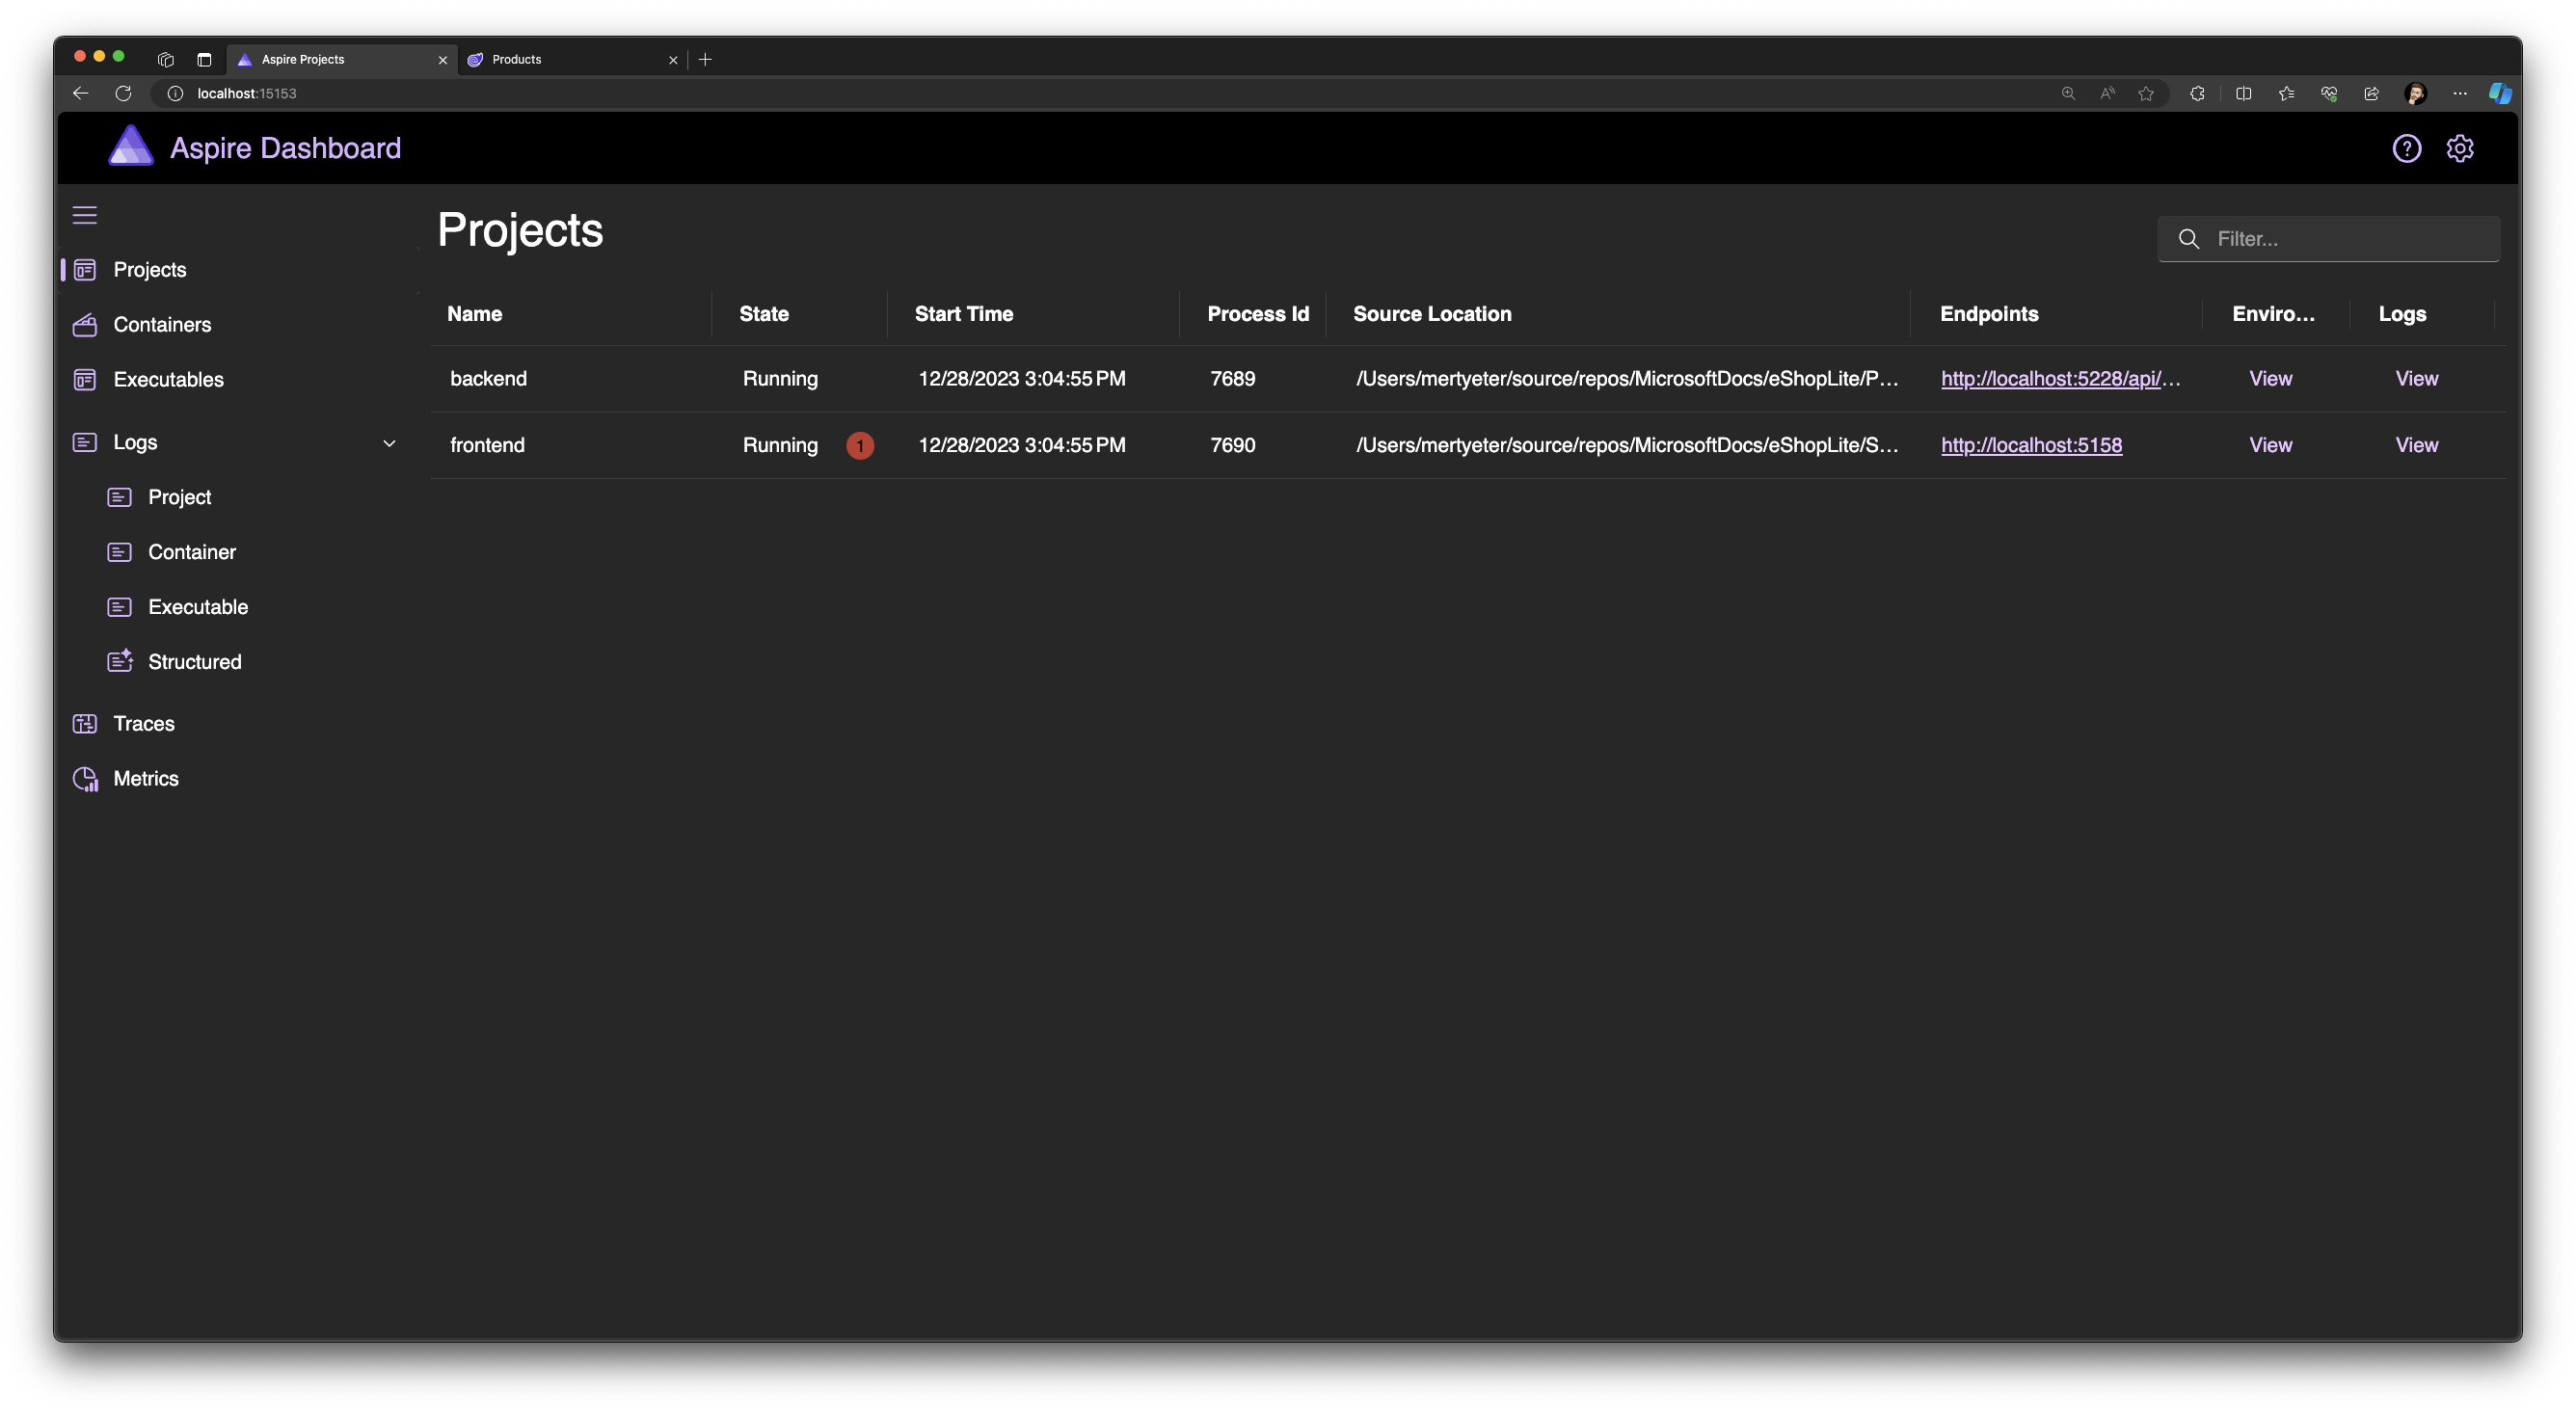2576x1413 pixels.
Task: Open the split screen icon in browser toolbar
Action: 2244,93
